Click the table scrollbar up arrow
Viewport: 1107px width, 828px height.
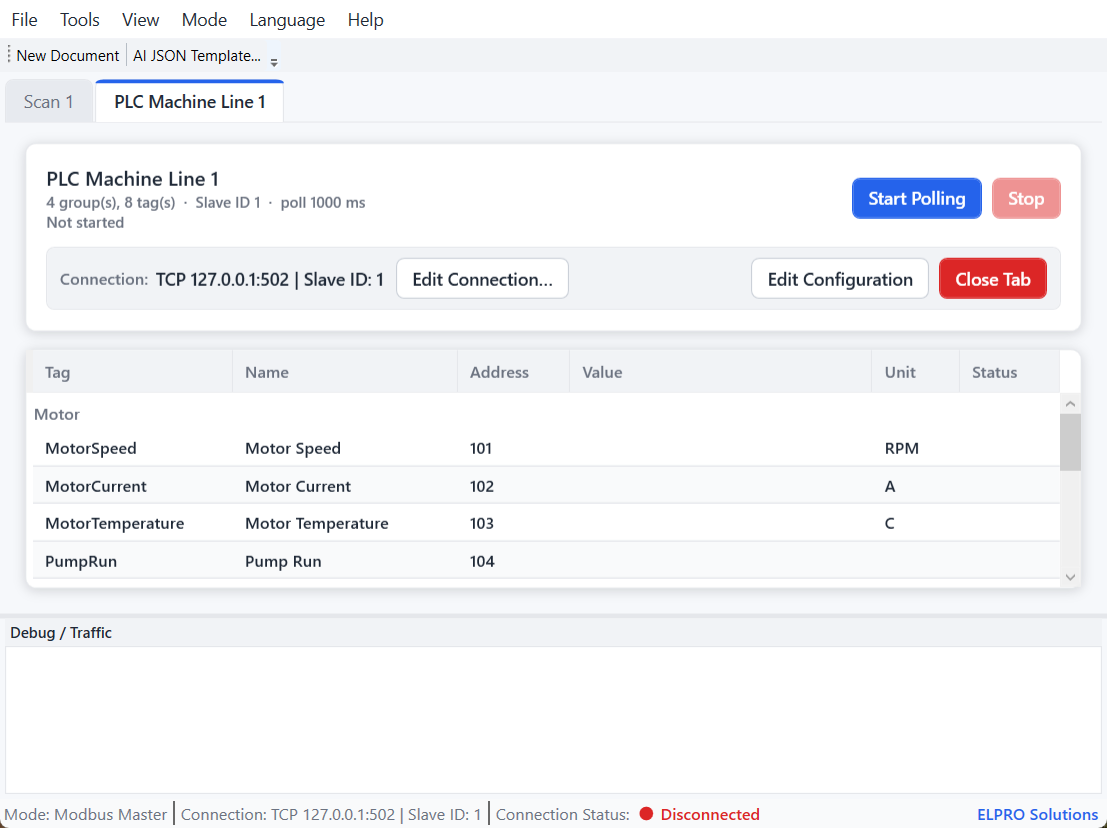pyautogui.click(x=1070, y=404)
